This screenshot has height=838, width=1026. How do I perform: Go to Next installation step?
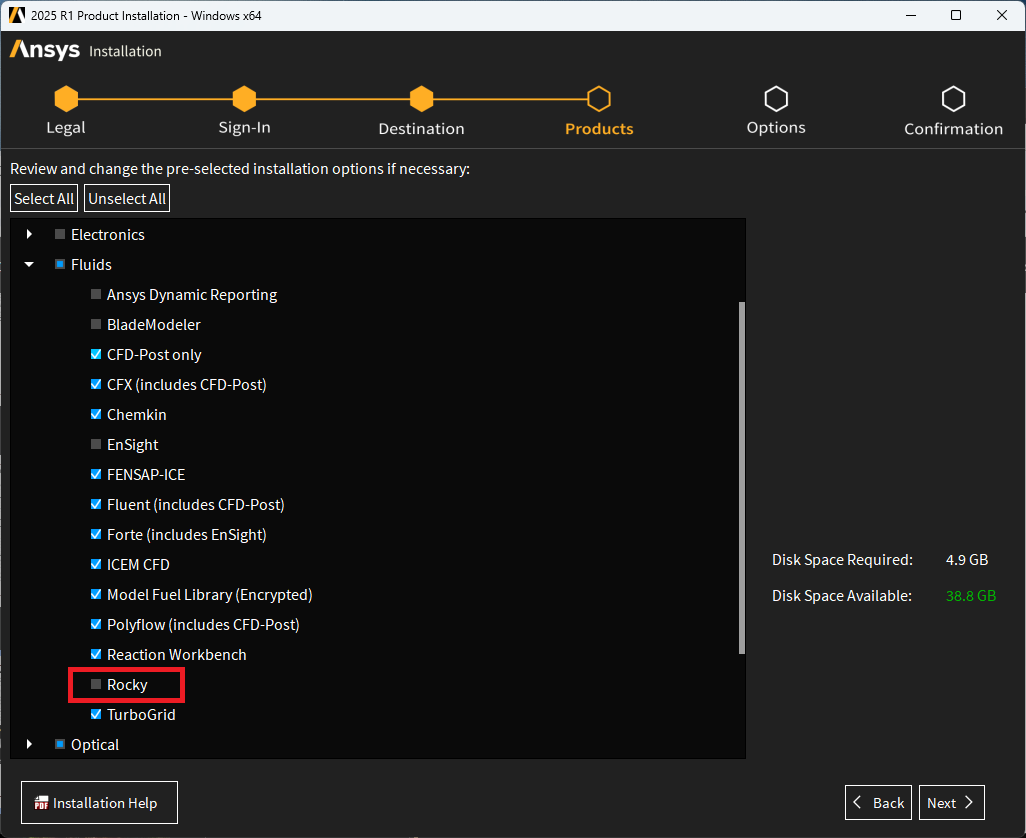click(951, 803)
